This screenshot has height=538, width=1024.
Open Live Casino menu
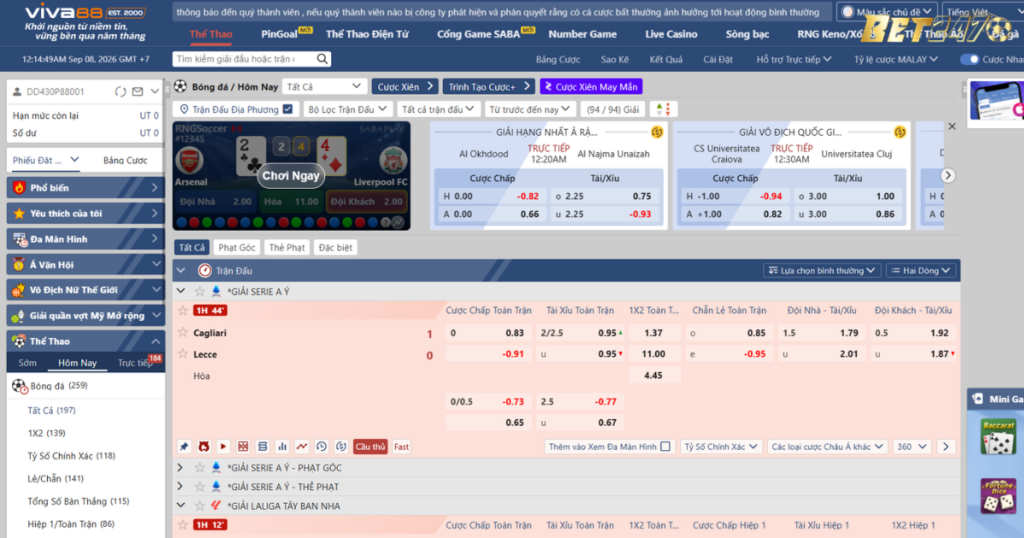tap(671, 34)
